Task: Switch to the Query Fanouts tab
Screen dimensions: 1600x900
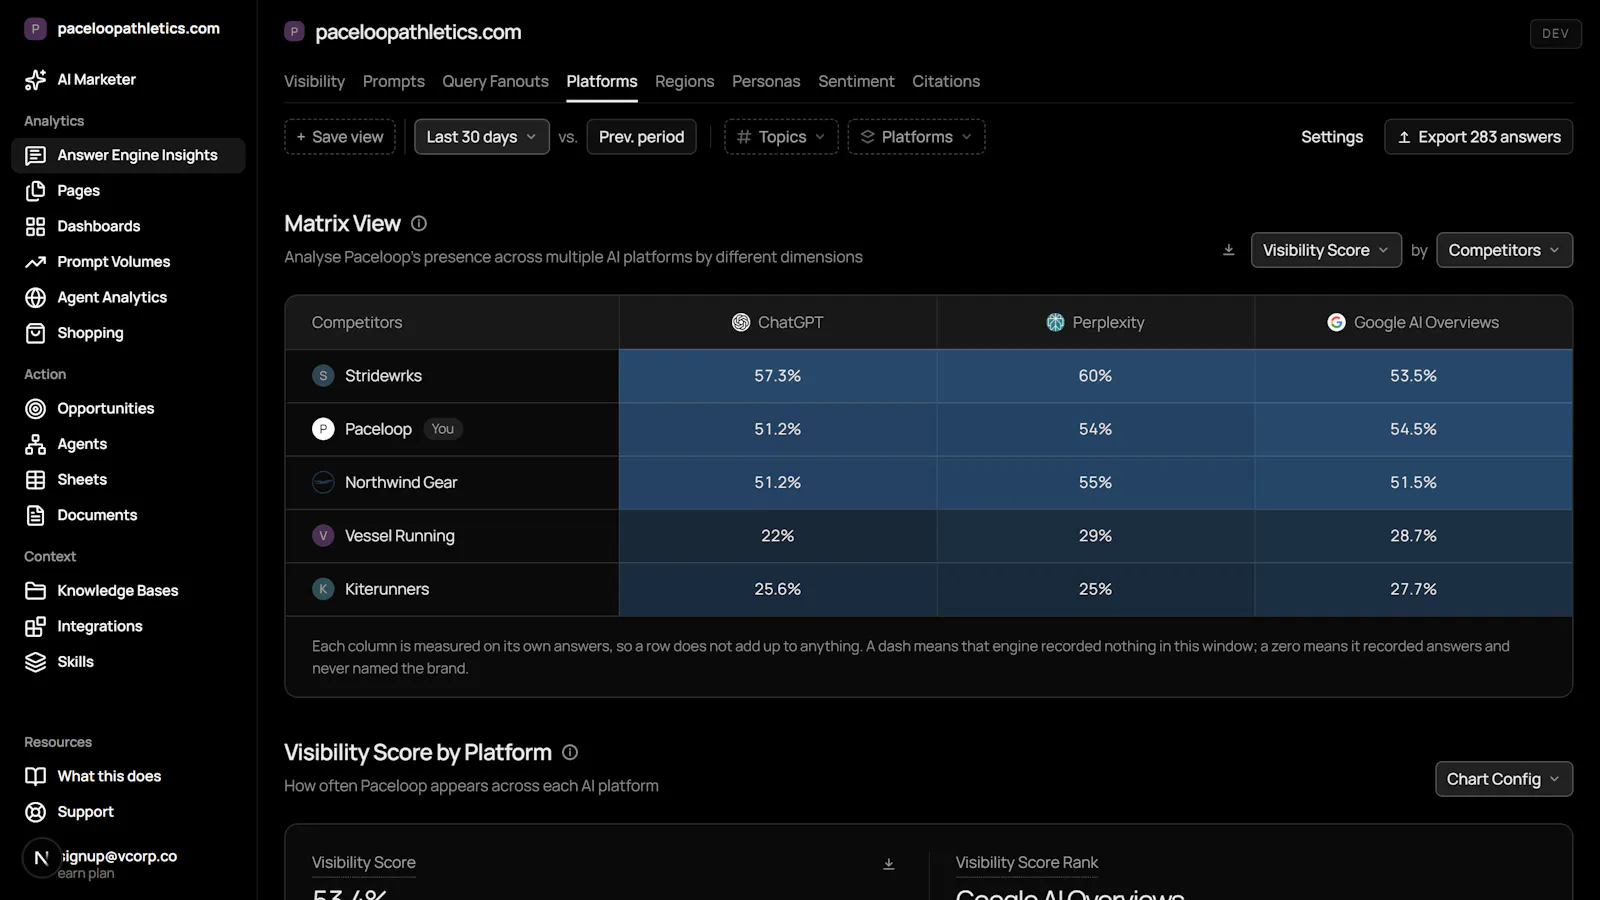Action: click(496, 81)
